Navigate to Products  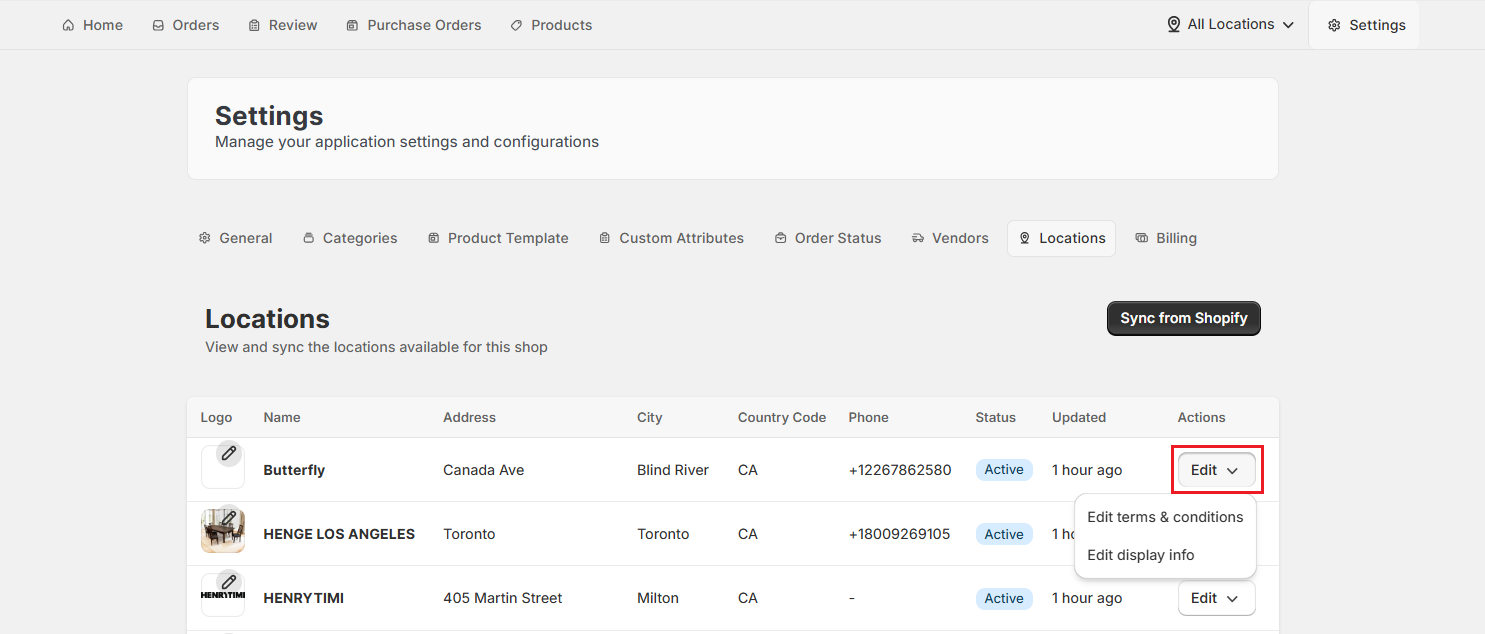[551, 25]
